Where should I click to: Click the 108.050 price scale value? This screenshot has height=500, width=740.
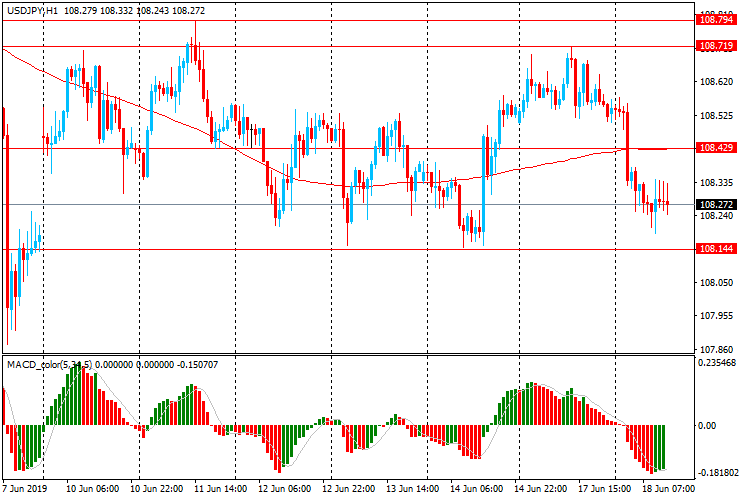[x=716, y=282]
